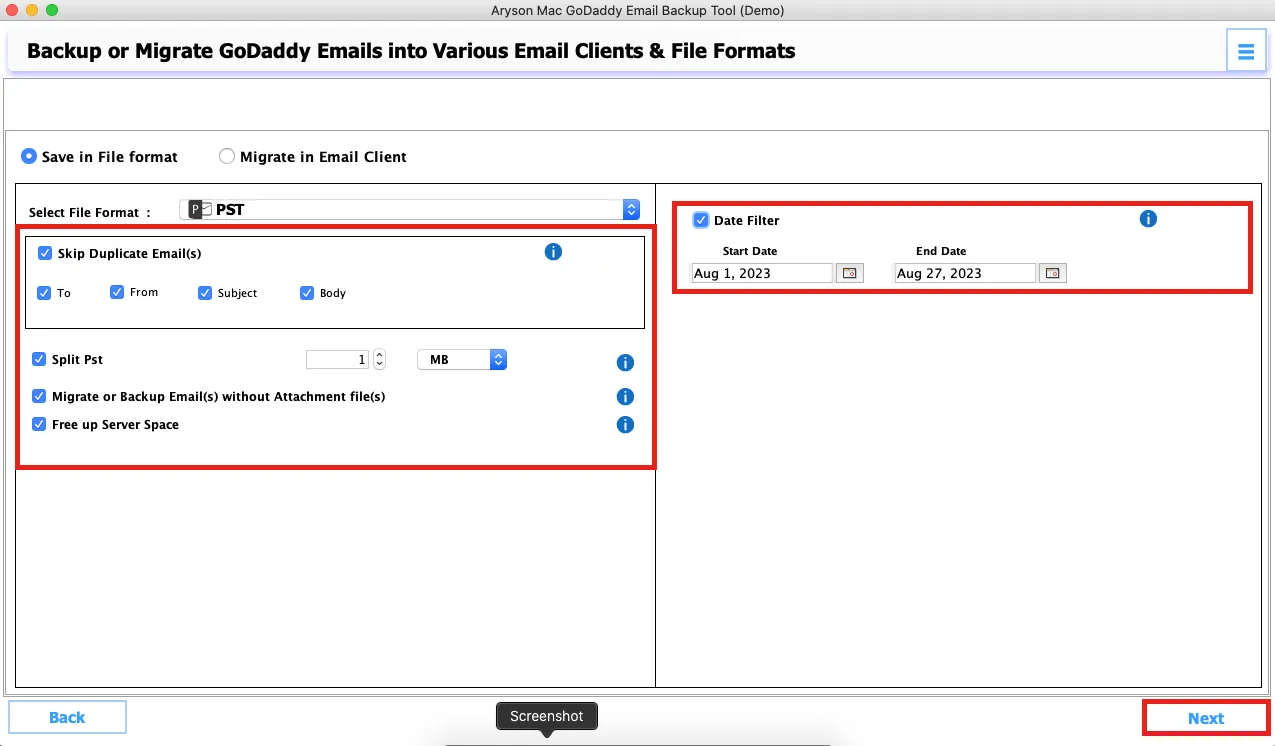Click the window title Aryson Mac GoDaddy Email Backup Tool
1275x746 pixels.
coord(637,10)
